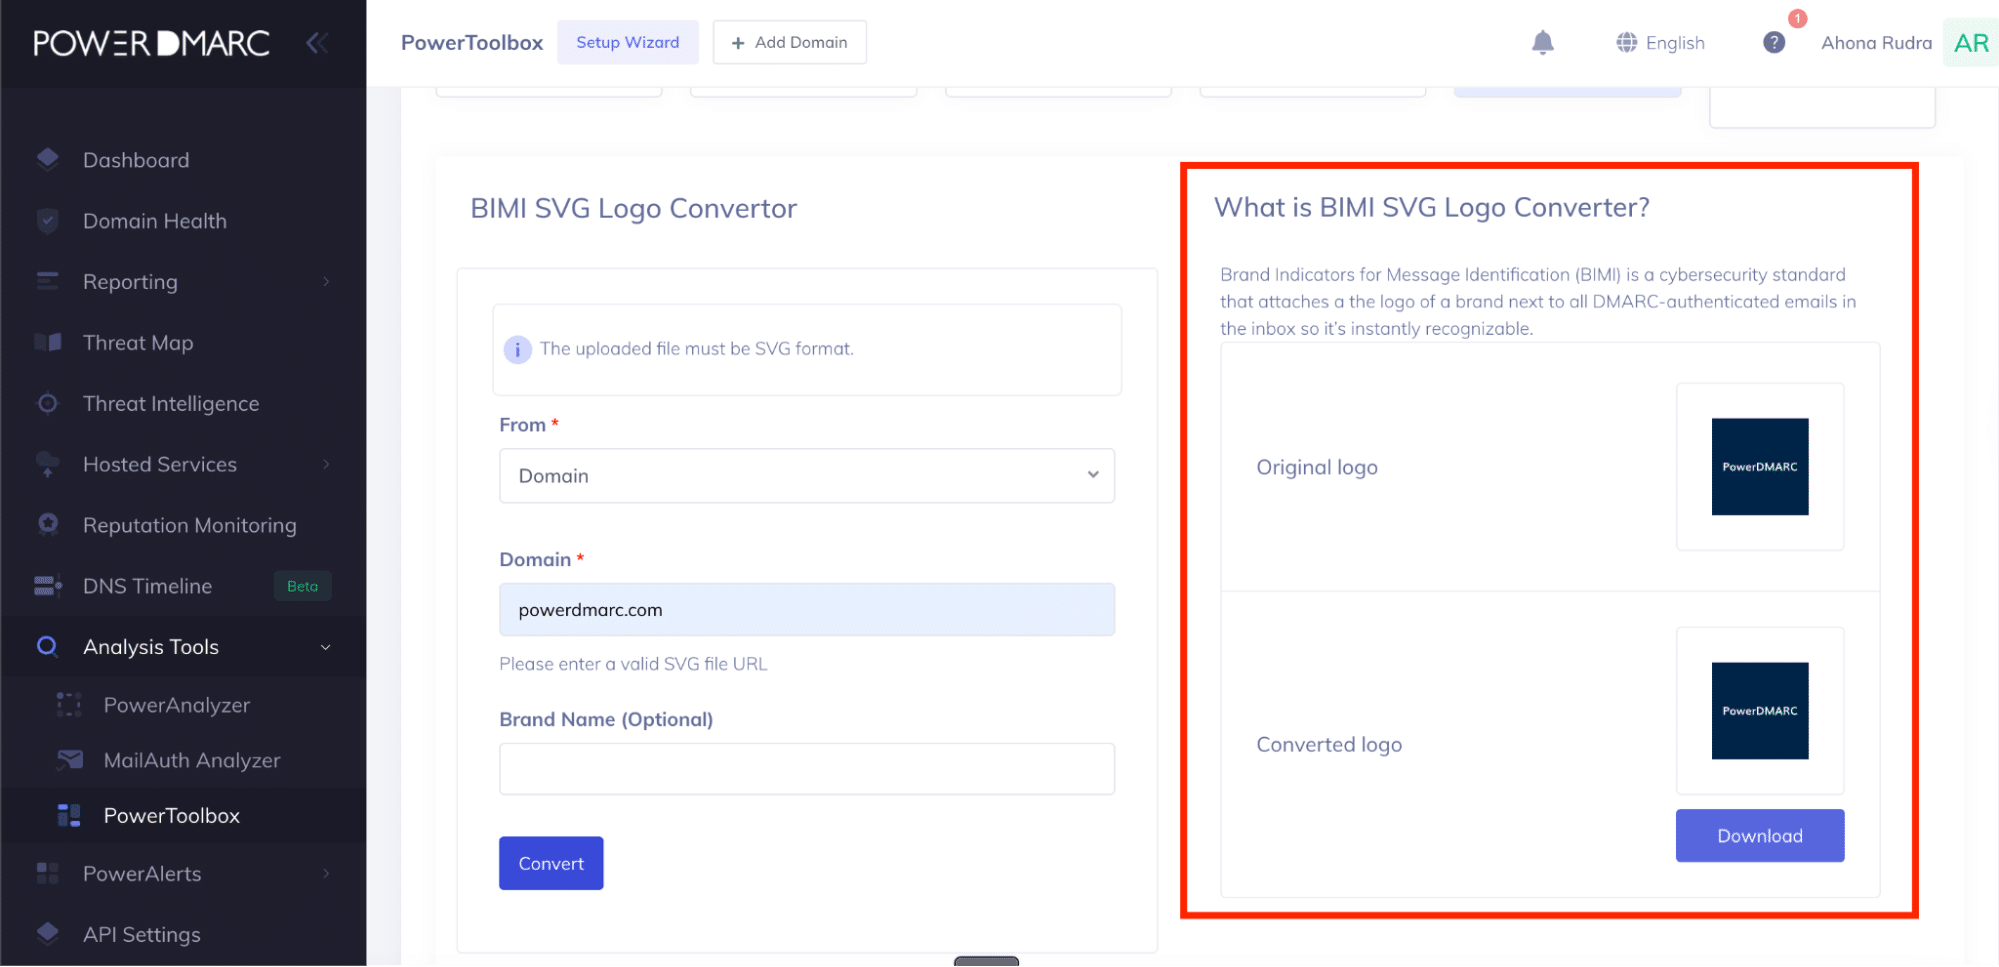1999x967 pixels.
Task: Click the PowerDMARC logo
Action: pyautogui.click(x=151, y=43)
